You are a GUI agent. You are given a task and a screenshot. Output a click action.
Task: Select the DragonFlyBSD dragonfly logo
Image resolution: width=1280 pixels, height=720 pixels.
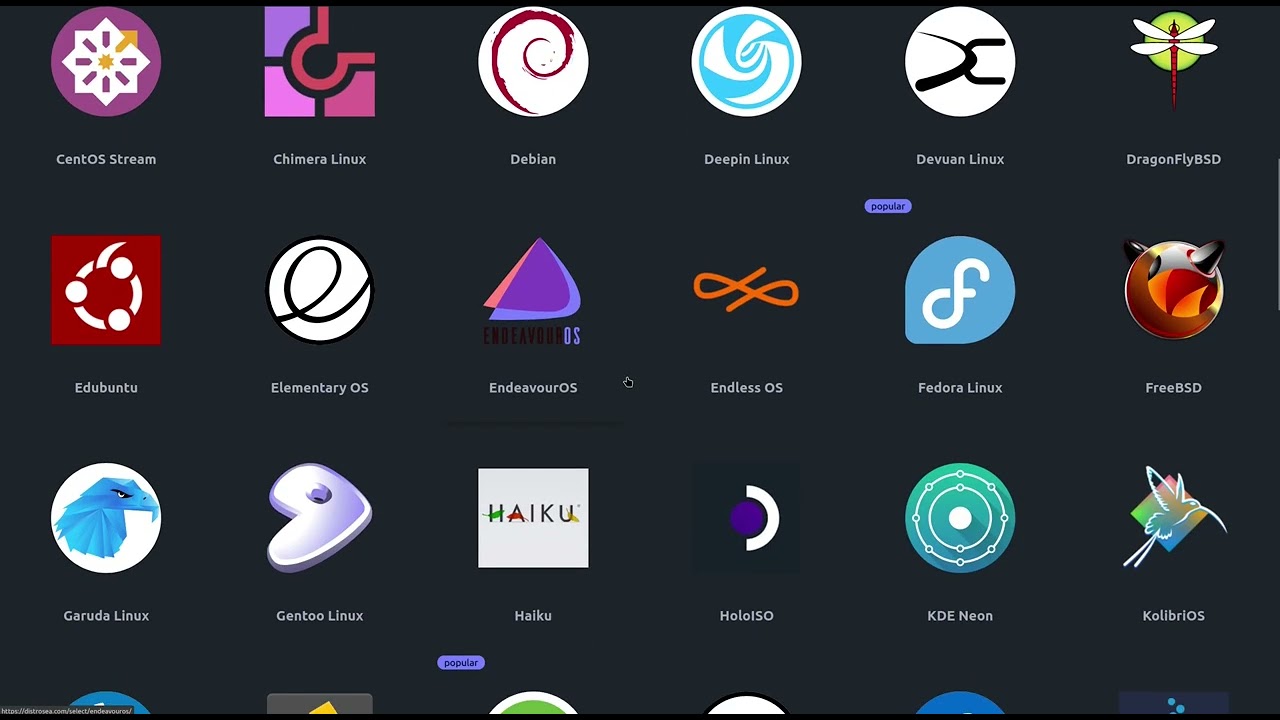pyautogui.click(x=1173, y=62)
